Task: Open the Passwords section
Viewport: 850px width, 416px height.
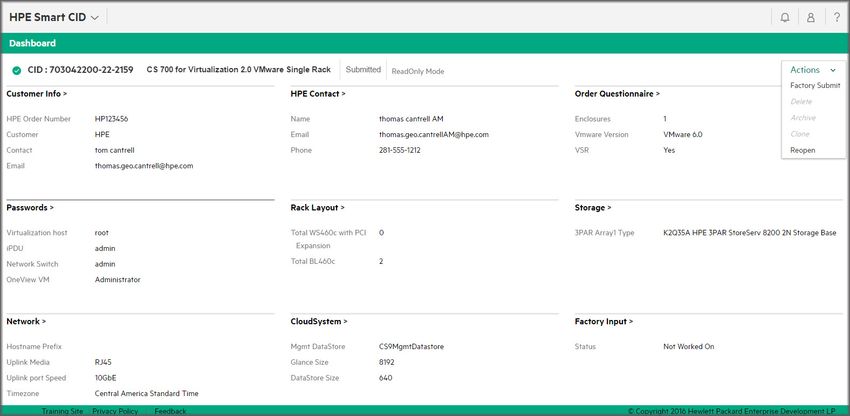Action: click(x=30, y=208)
